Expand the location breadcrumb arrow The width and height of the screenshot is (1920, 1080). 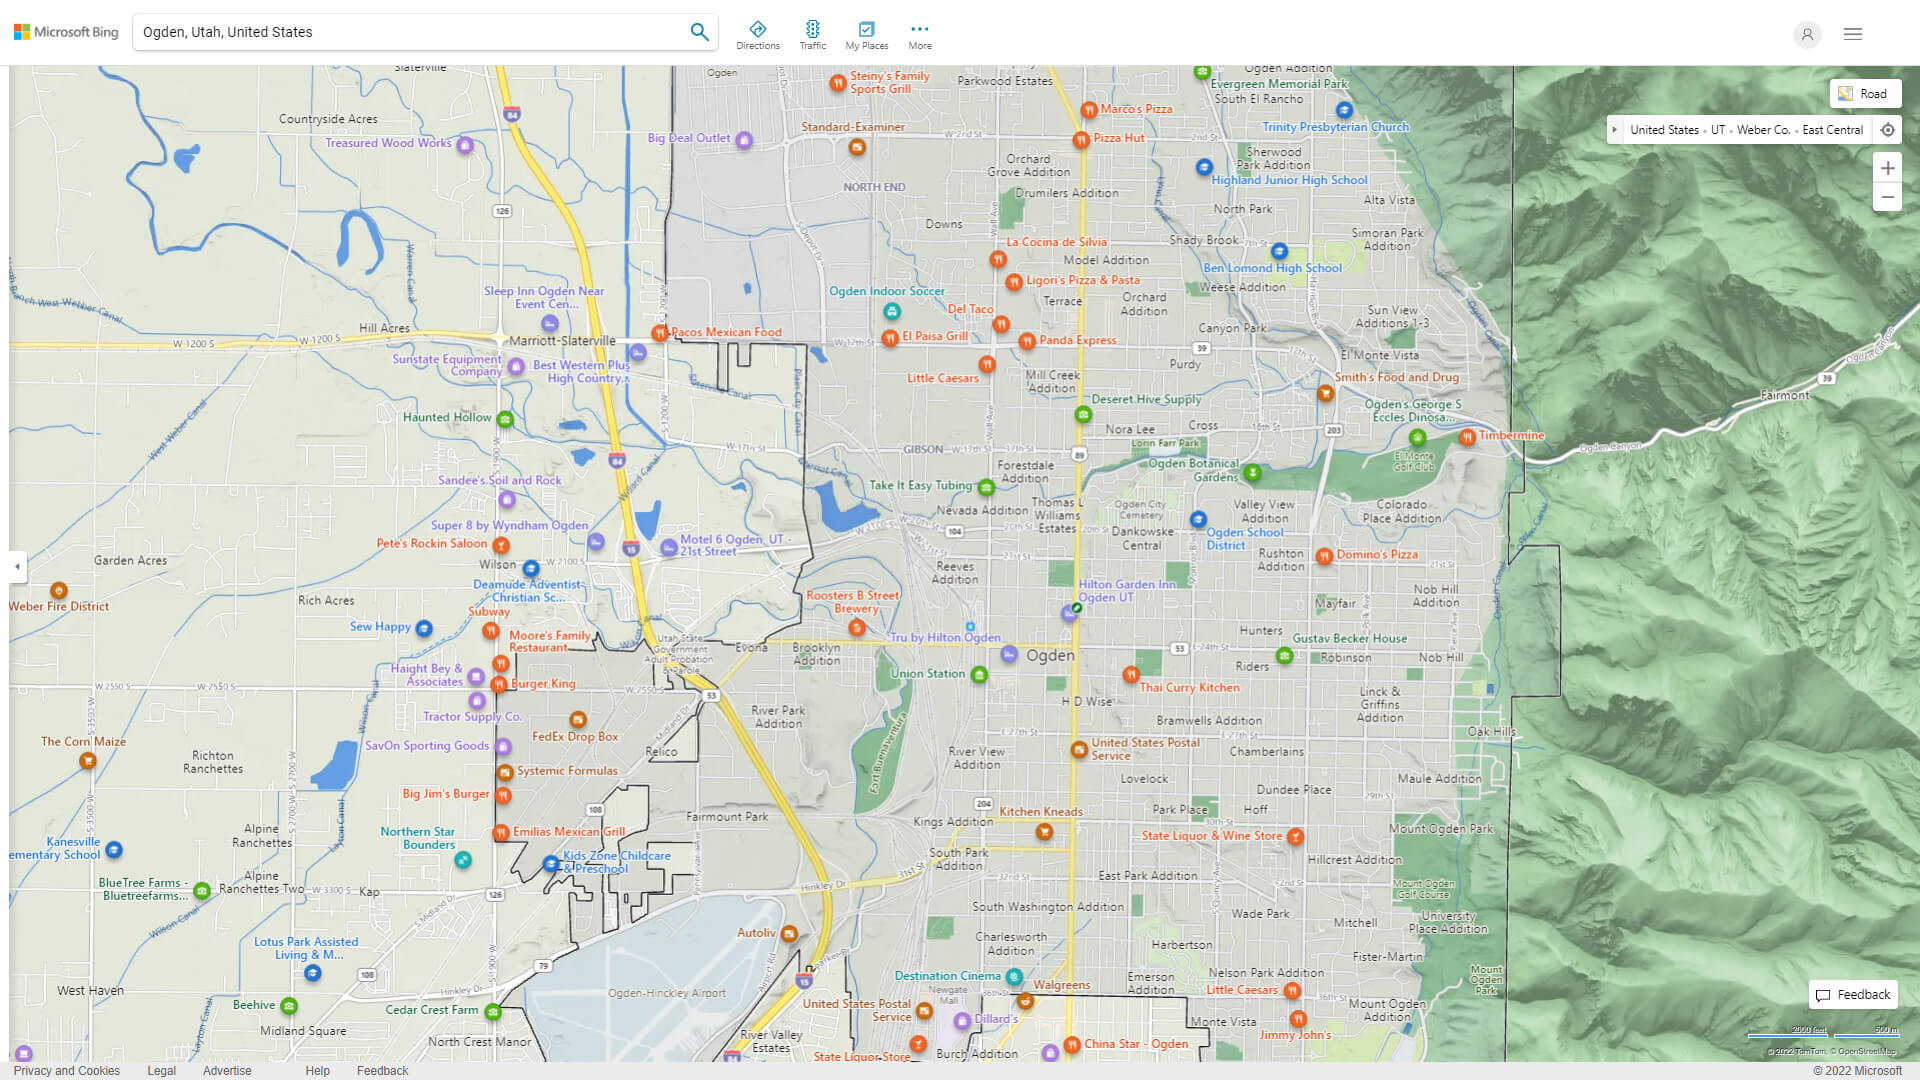[x=1616, y=129]
